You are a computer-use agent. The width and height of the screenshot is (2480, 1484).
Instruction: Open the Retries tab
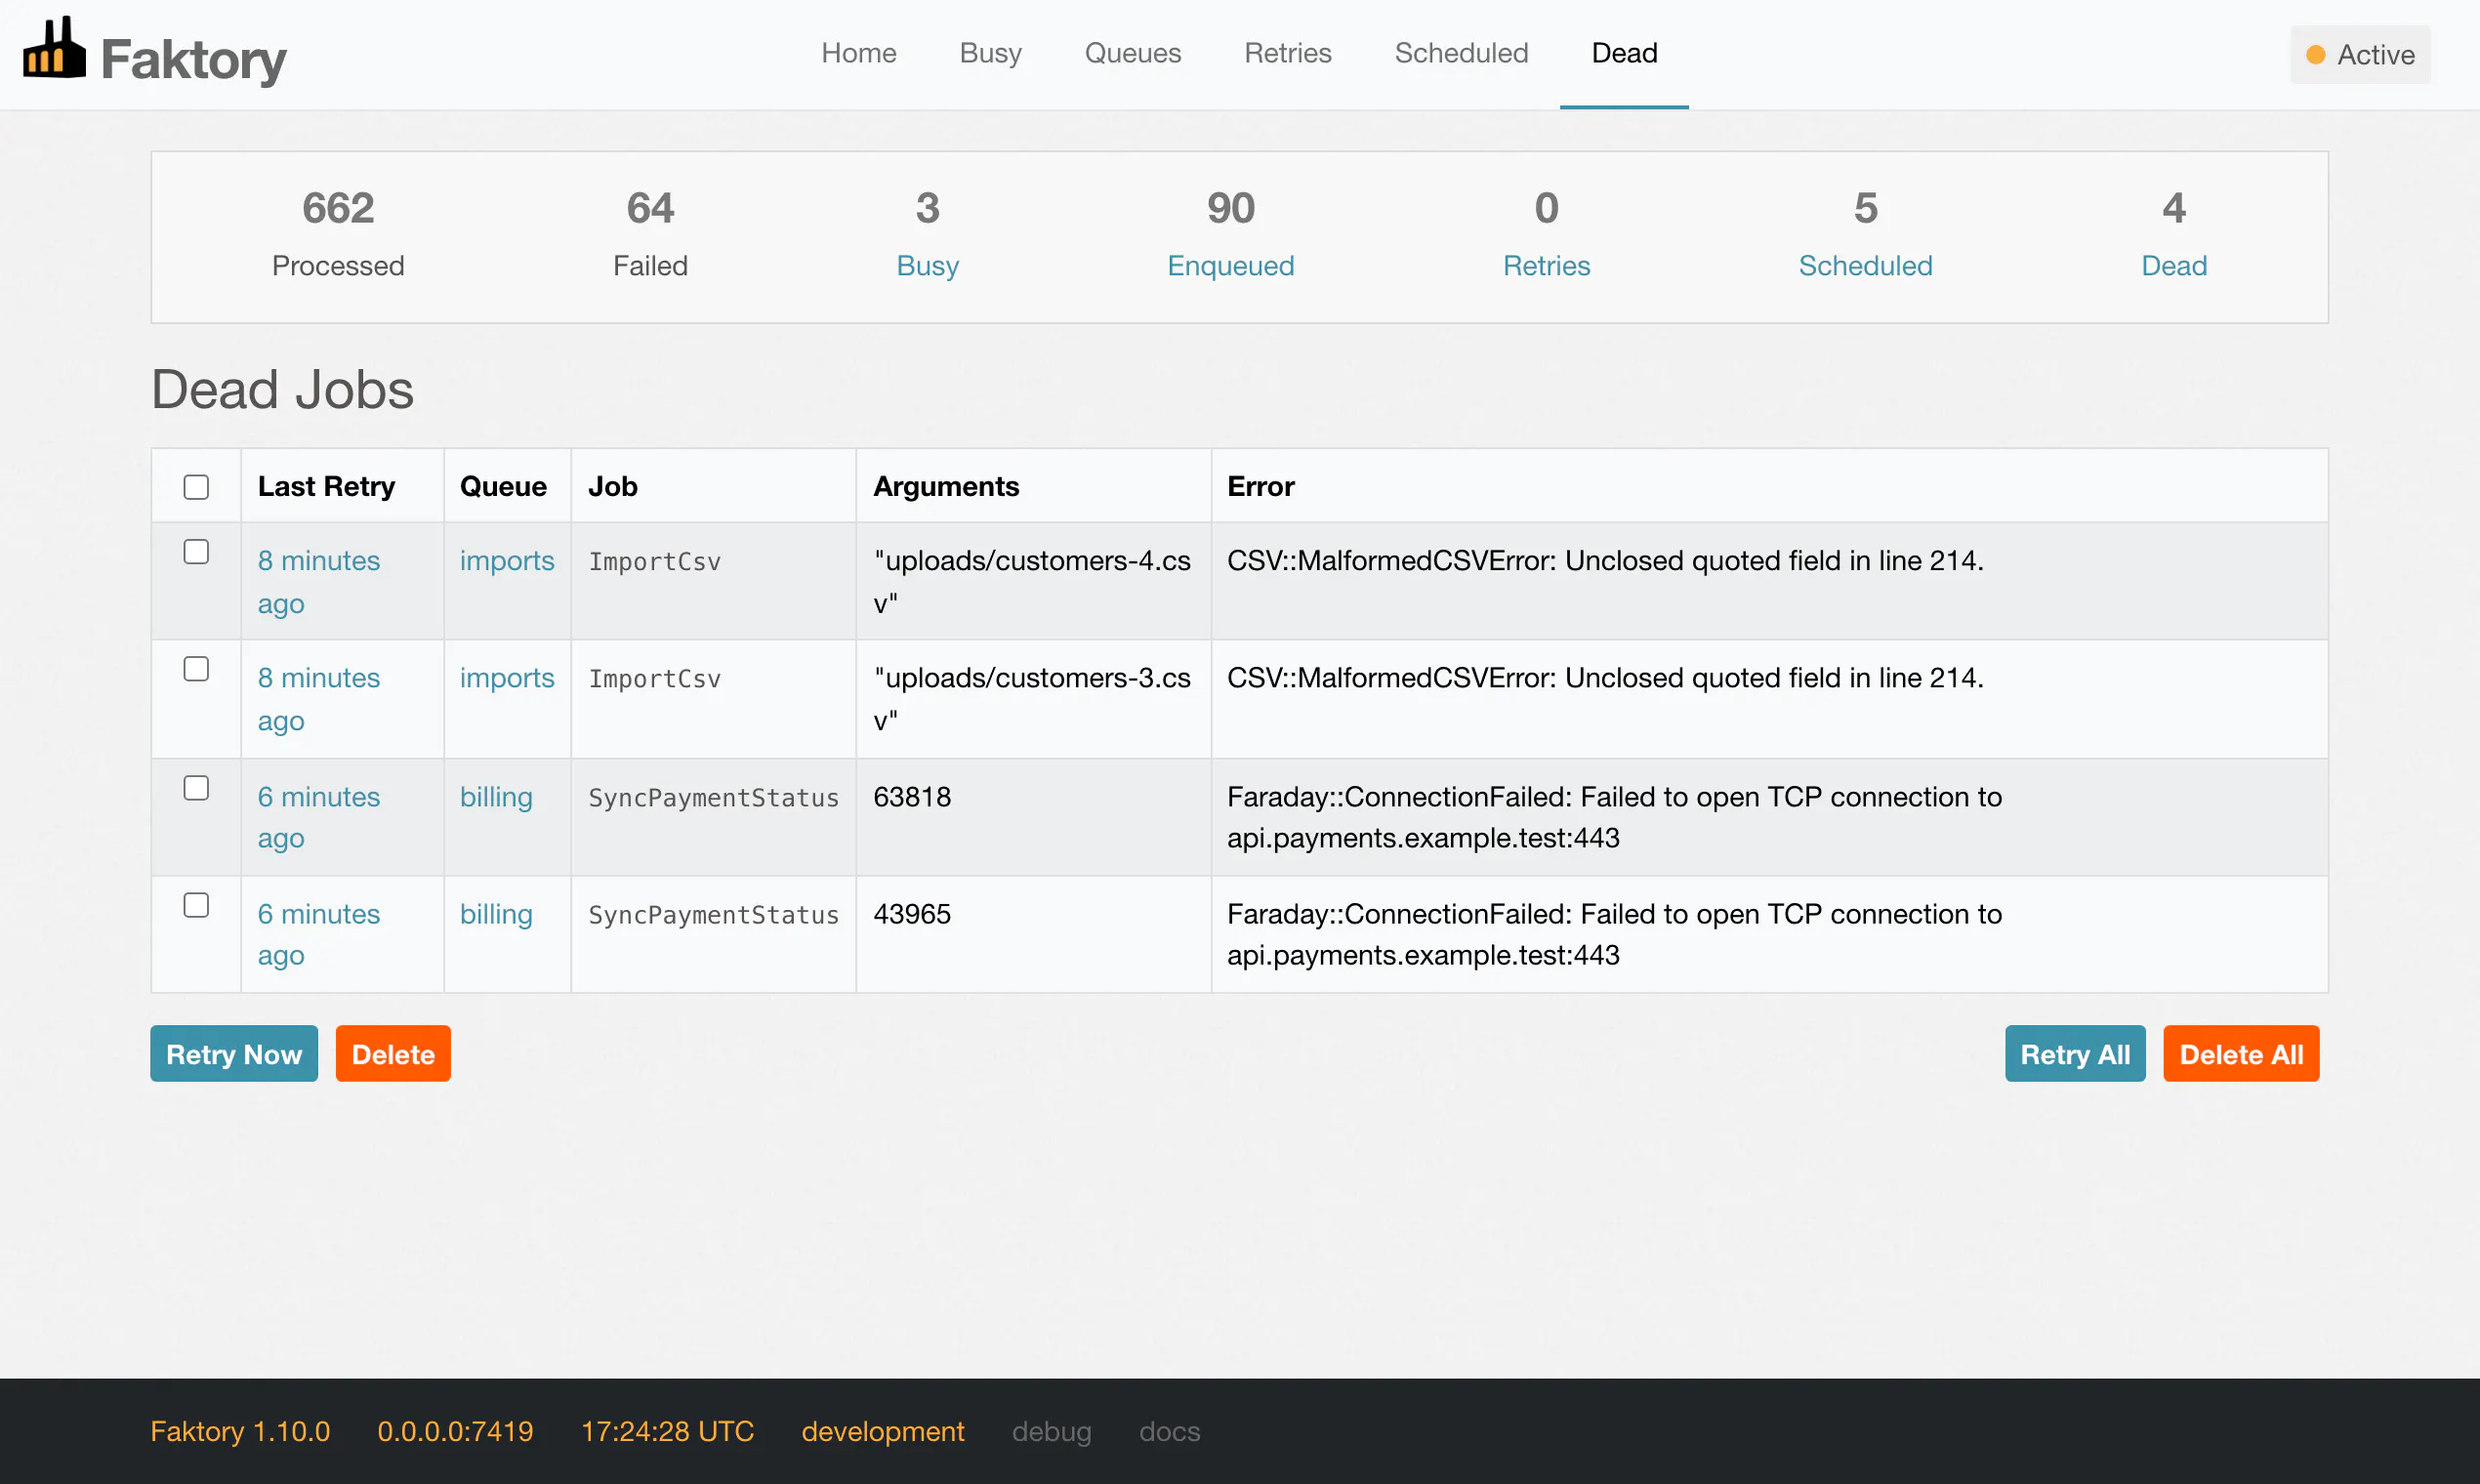[1287, 53]
